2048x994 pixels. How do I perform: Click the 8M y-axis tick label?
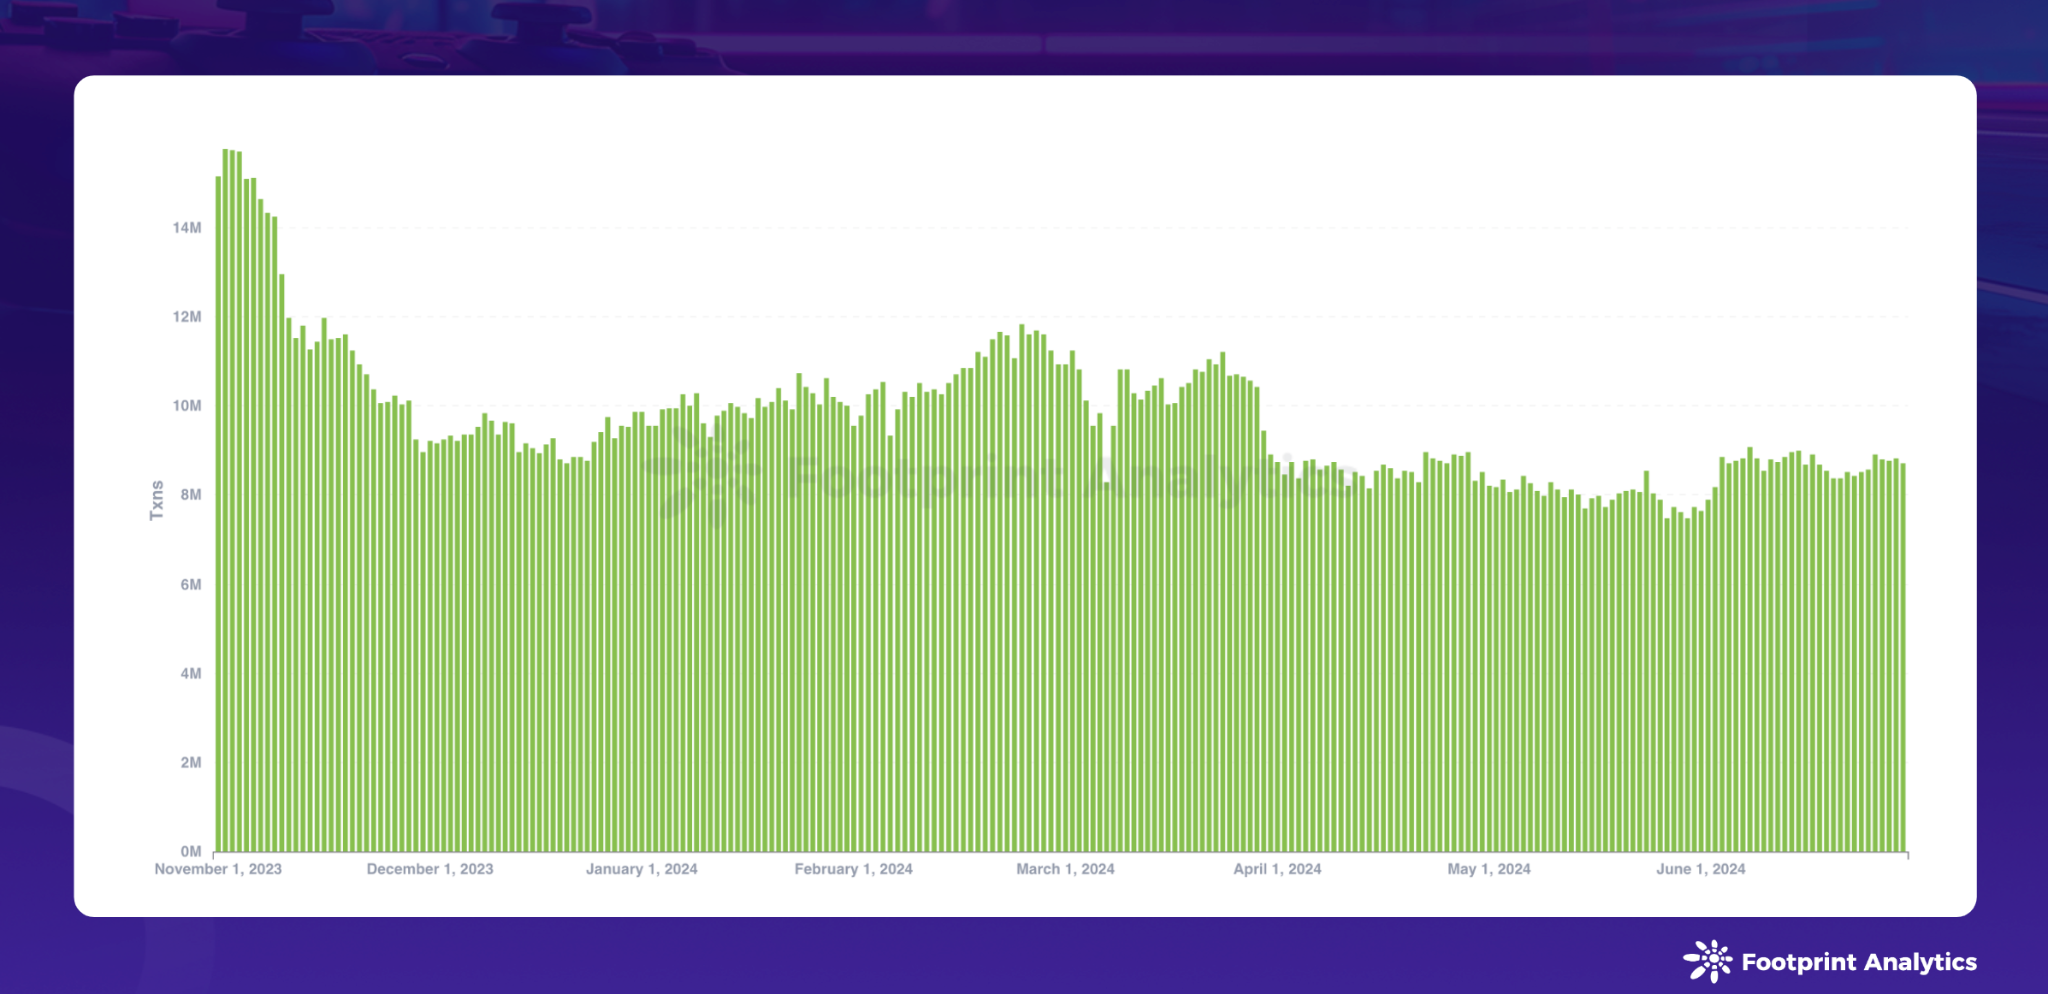point(190,495)
